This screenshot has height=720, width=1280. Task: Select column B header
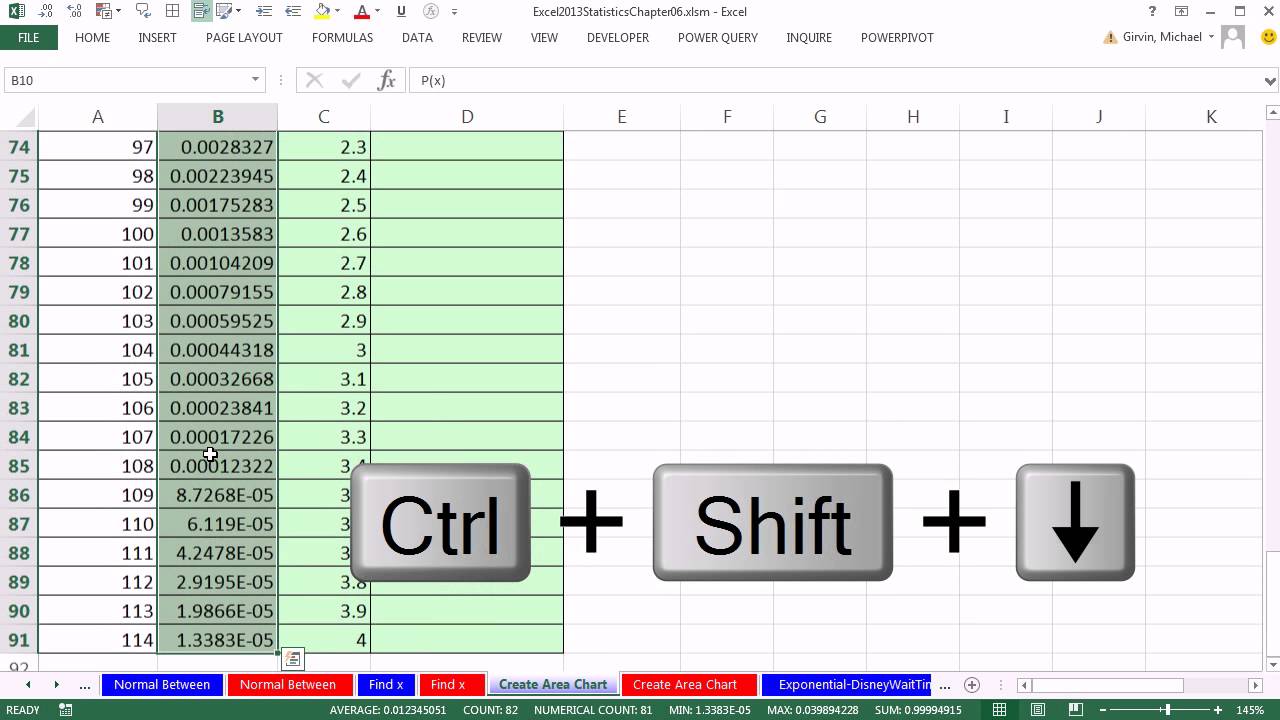(217, 116)
